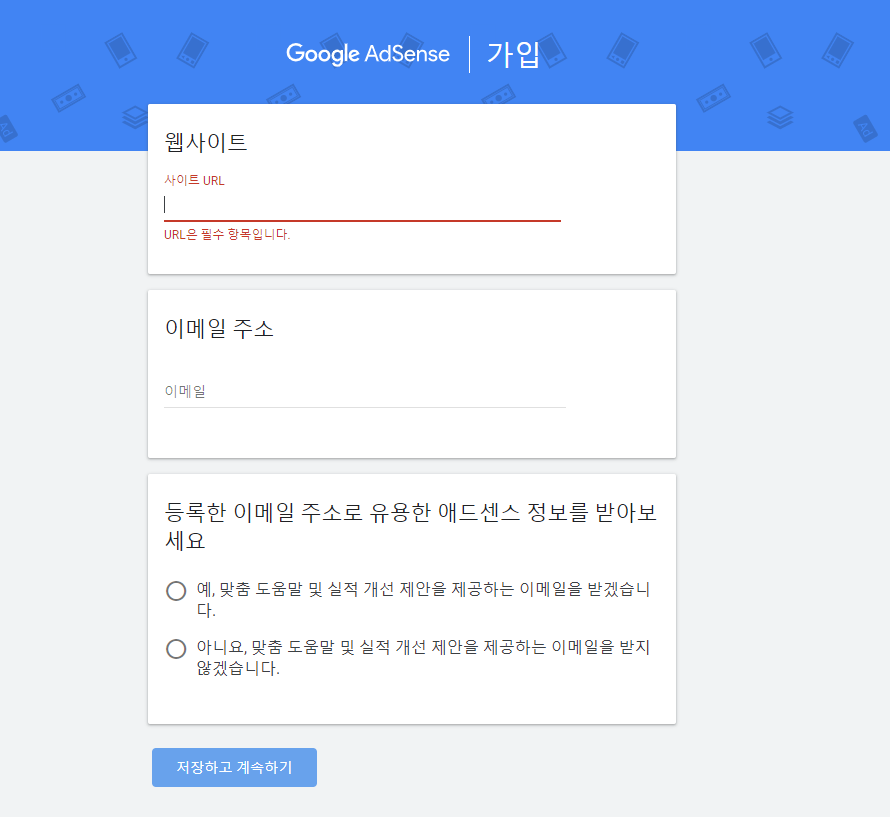890x817 pixels.
Task: Click the '등록한 이메일 주소로' heading text
Action: [410, 526]
